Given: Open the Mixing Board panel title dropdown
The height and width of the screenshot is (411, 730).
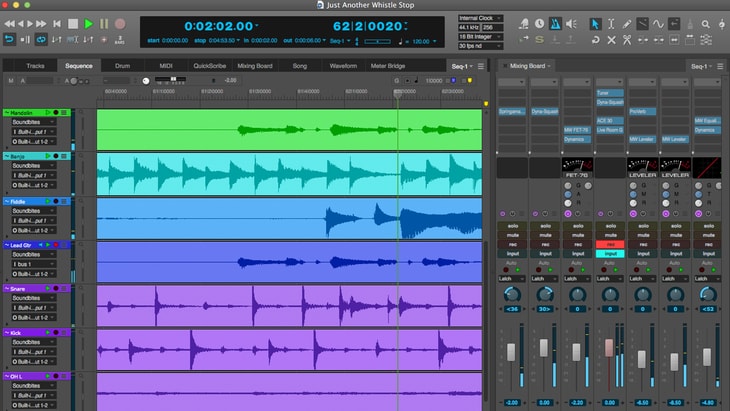Looking at the screenshot, I should 530,66.
